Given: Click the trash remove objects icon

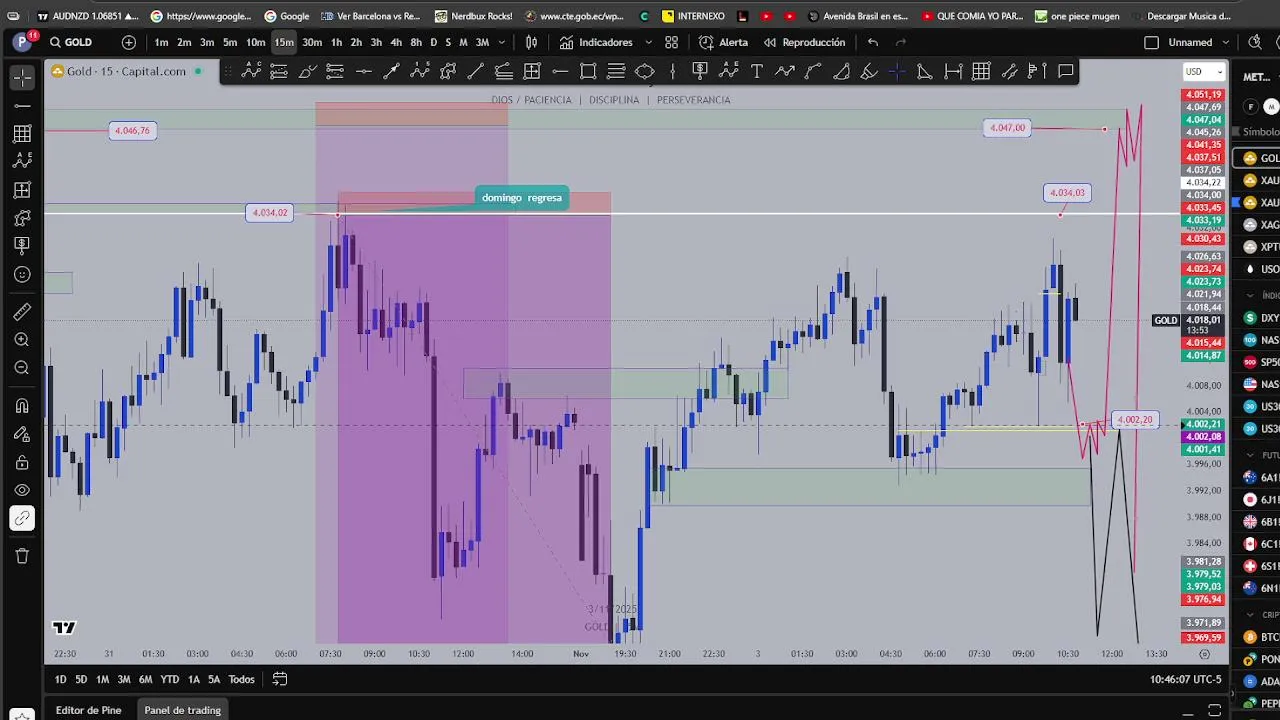Looking at the screenshot, I should click(x=22, y=556).
